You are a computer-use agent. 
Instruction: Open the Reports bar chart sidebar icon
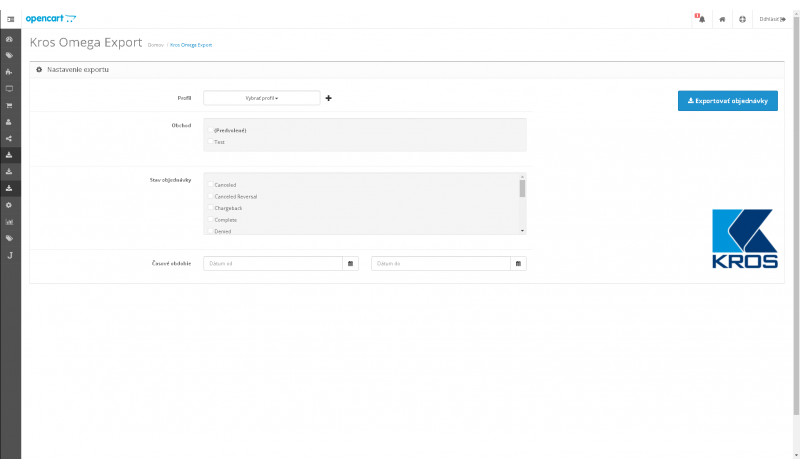click(9, 222)
